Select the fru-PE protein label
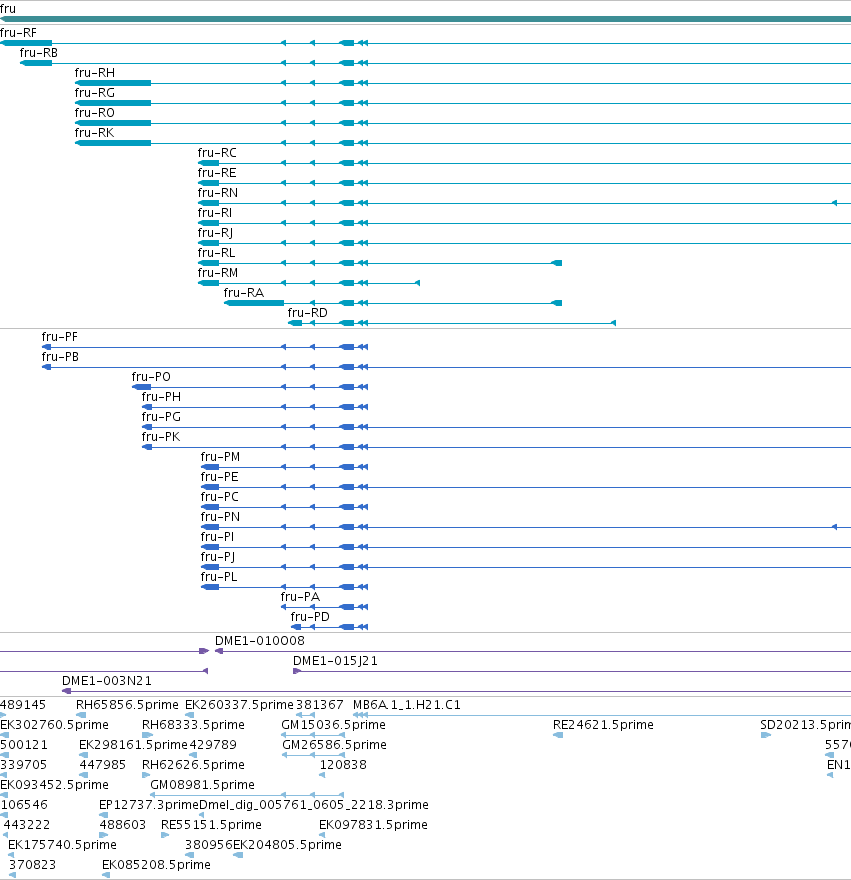Viewport: 851px width, 880px height. point(219,477)
